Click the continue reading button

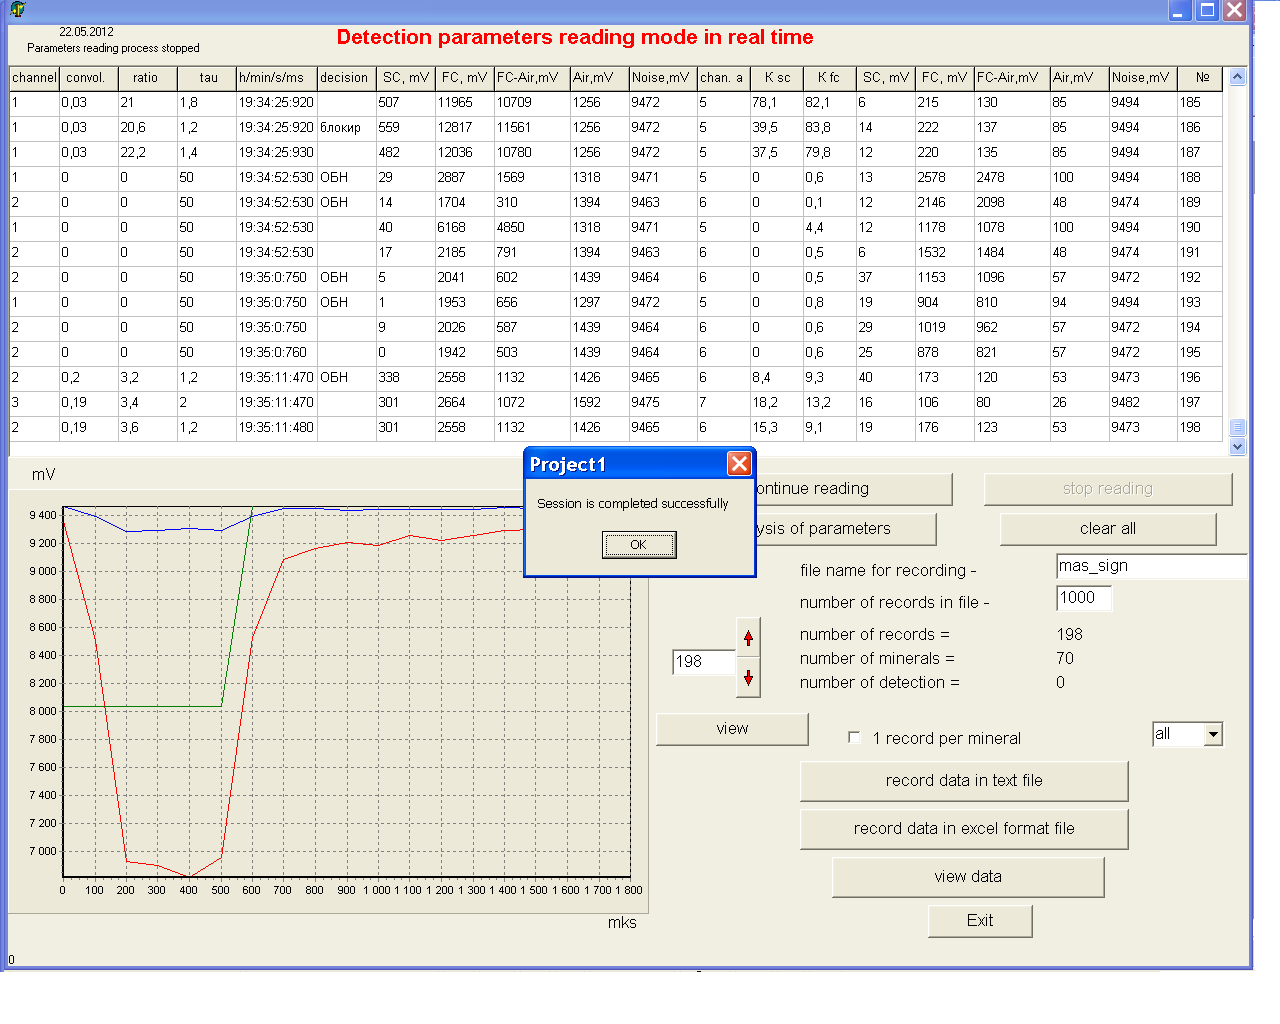tap(854, 489)
